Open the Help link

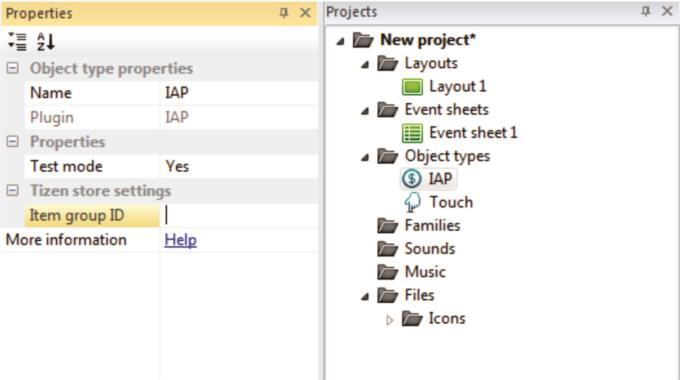(x=180, y=240)
